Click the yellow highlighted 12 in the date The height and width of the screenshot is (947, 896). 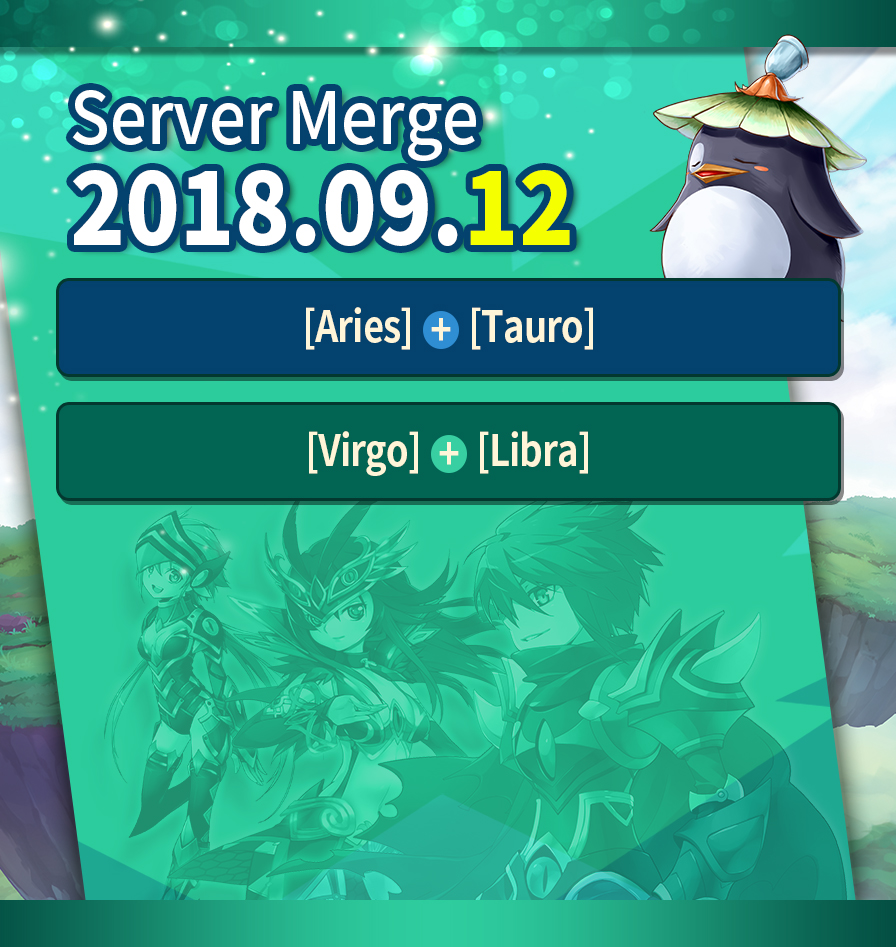click(521, 209)
